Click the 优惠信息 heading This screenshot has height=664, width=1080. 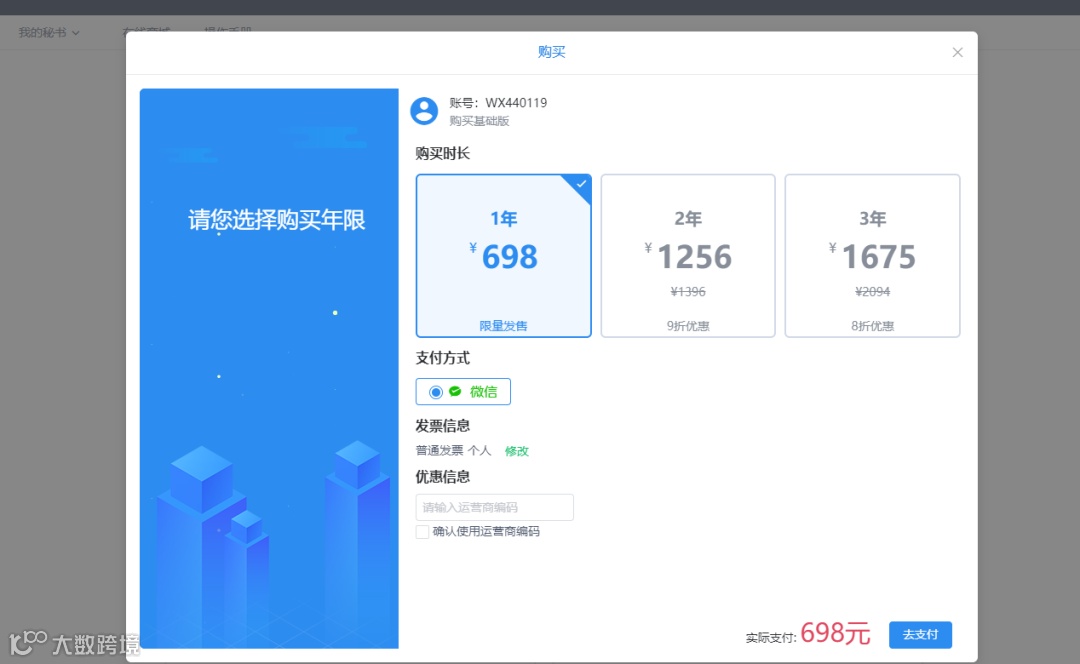[x=442, y=477]
